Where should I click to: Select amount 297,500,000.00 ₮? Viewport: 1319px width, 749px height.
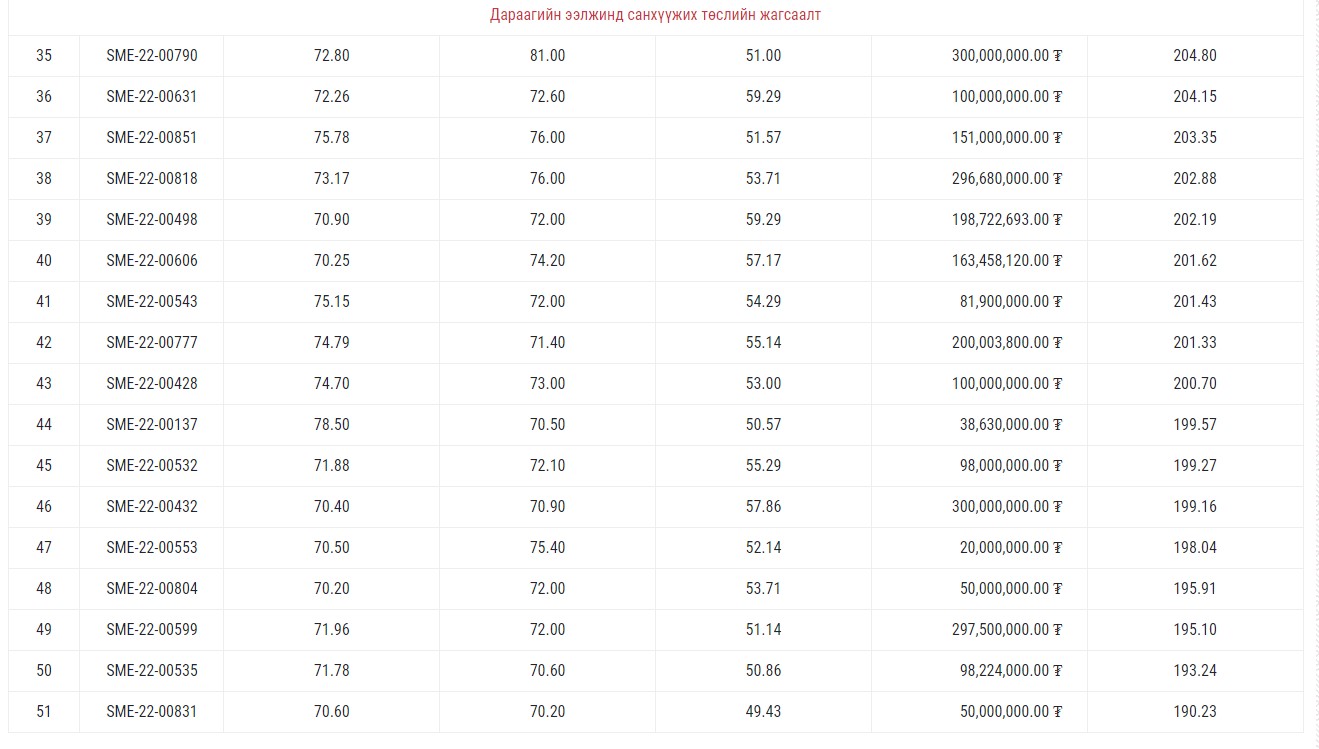(x=1006, y=630)
